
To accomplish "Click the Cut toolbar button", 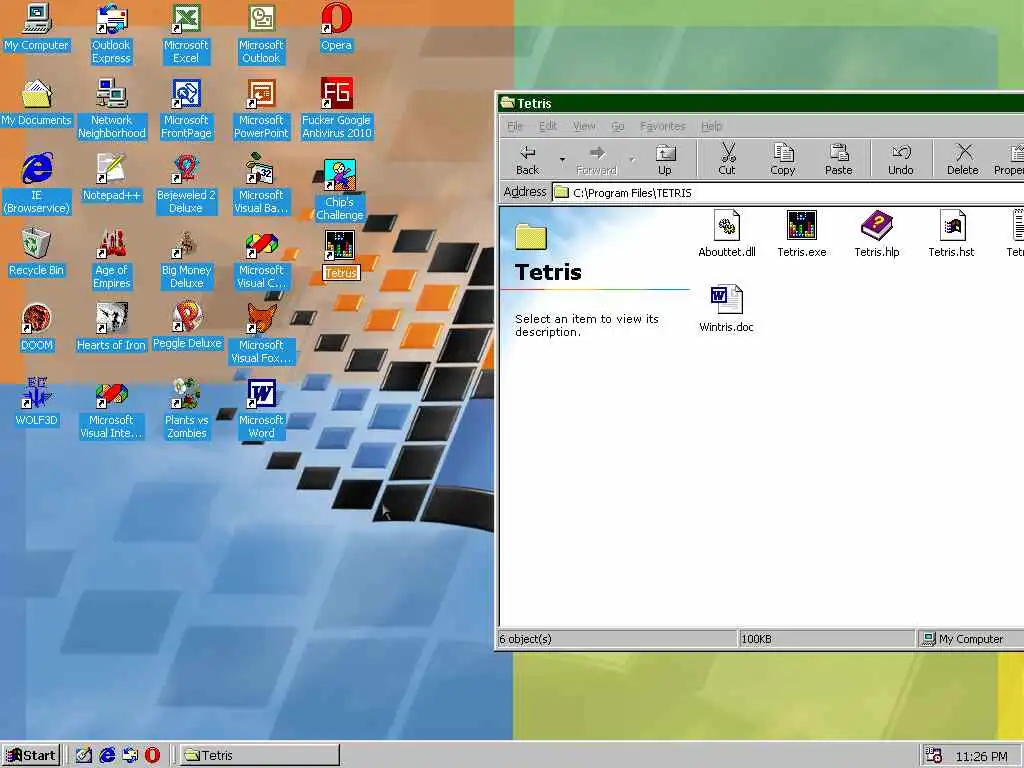I will 727,159.
